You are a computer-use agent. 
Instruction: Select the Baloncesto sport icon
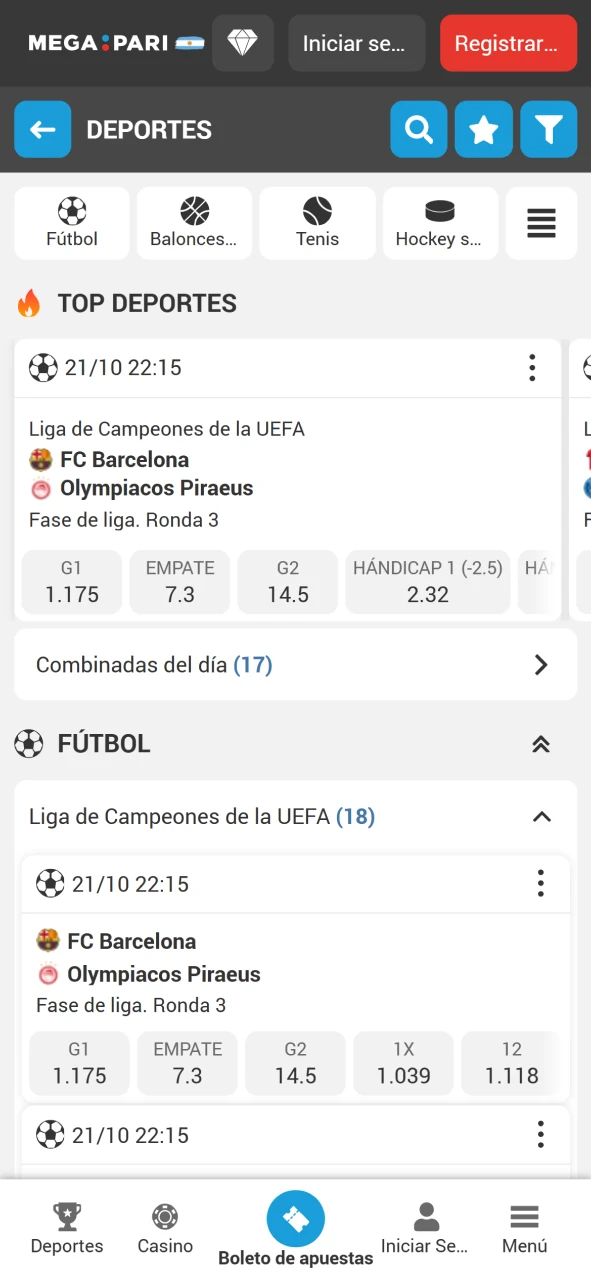[x=194, y=222]
